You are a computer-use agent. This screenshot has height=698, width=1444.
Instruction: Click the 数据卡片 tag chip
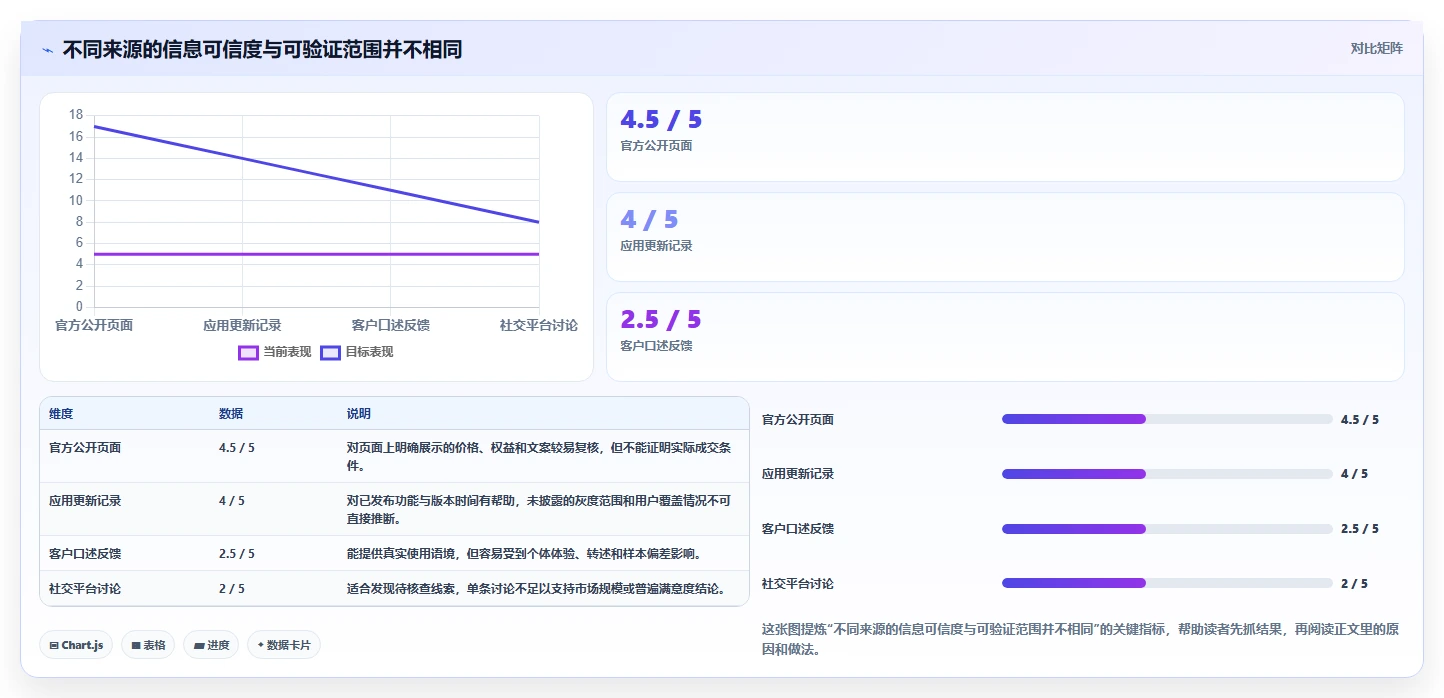click(x=284, y=645)
